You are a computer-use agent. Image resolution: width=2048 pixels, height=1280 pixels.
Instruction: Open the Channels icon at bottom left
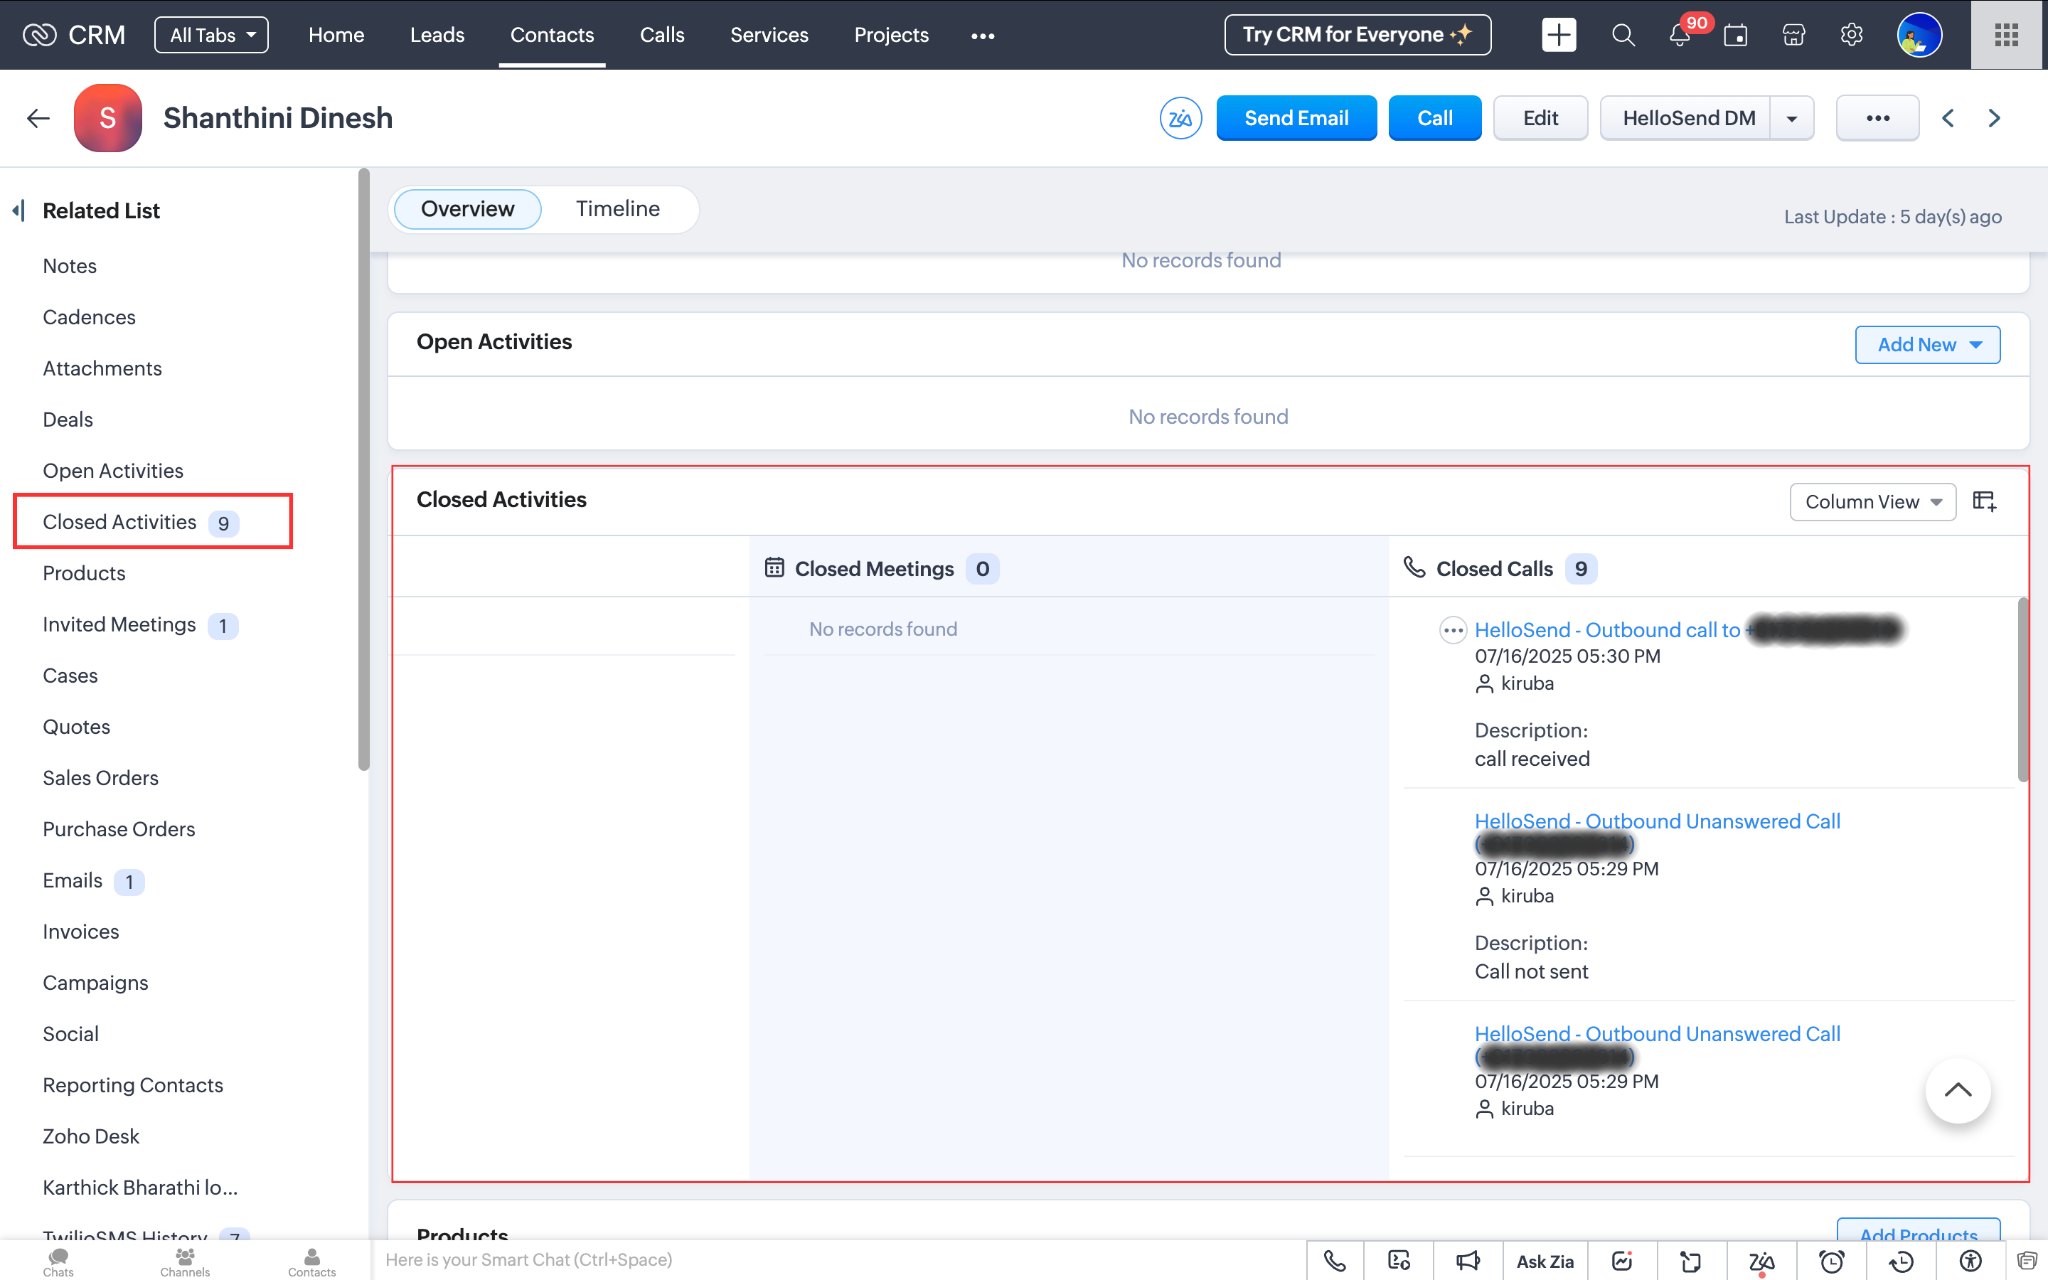pos(185,1262)
